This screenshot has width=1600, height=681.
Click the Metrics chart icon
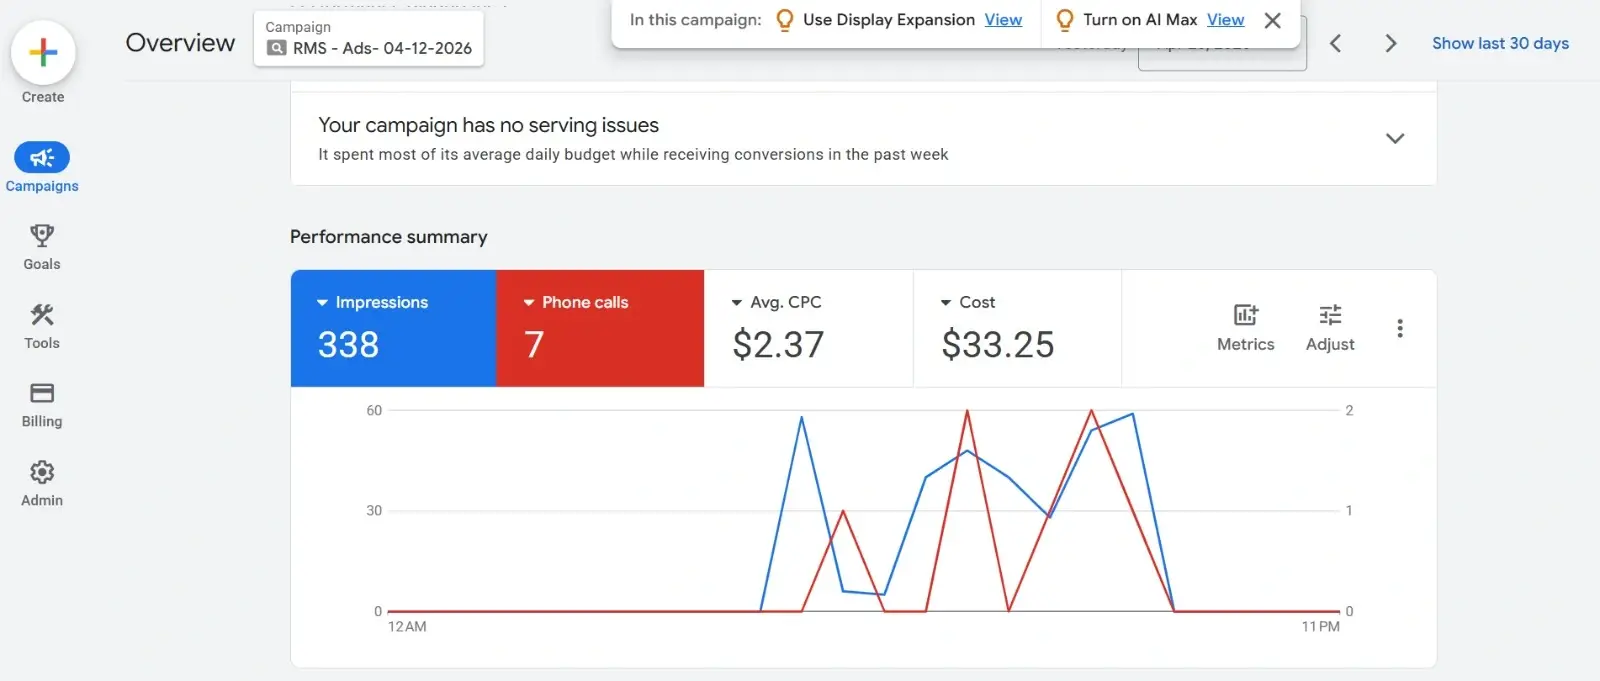pos(1246,315)
